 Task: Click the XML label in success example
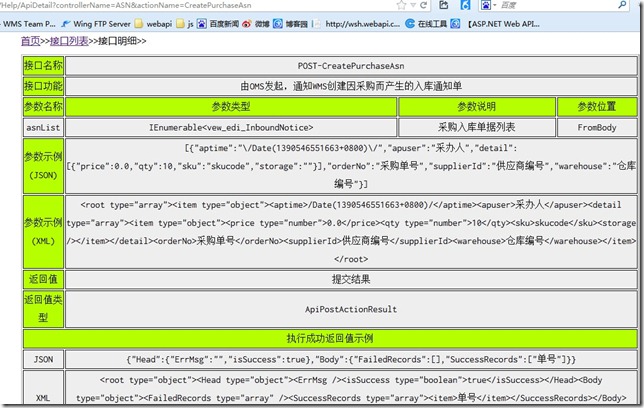point(43,388)
